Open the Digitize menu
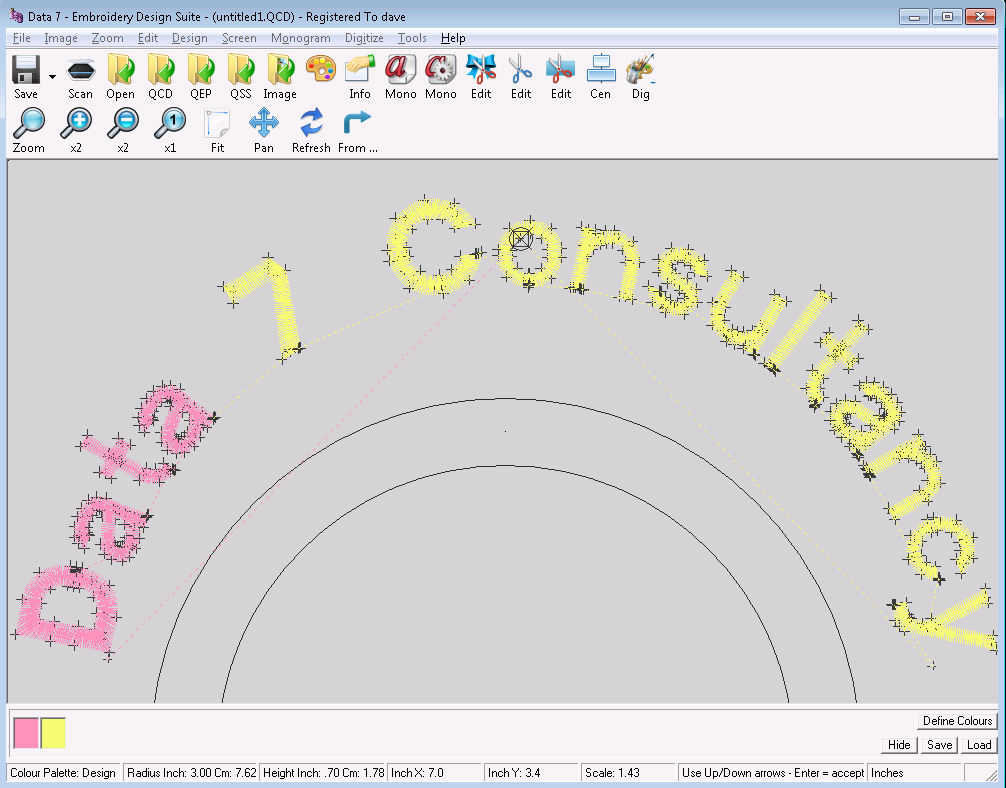 (364, 38)
